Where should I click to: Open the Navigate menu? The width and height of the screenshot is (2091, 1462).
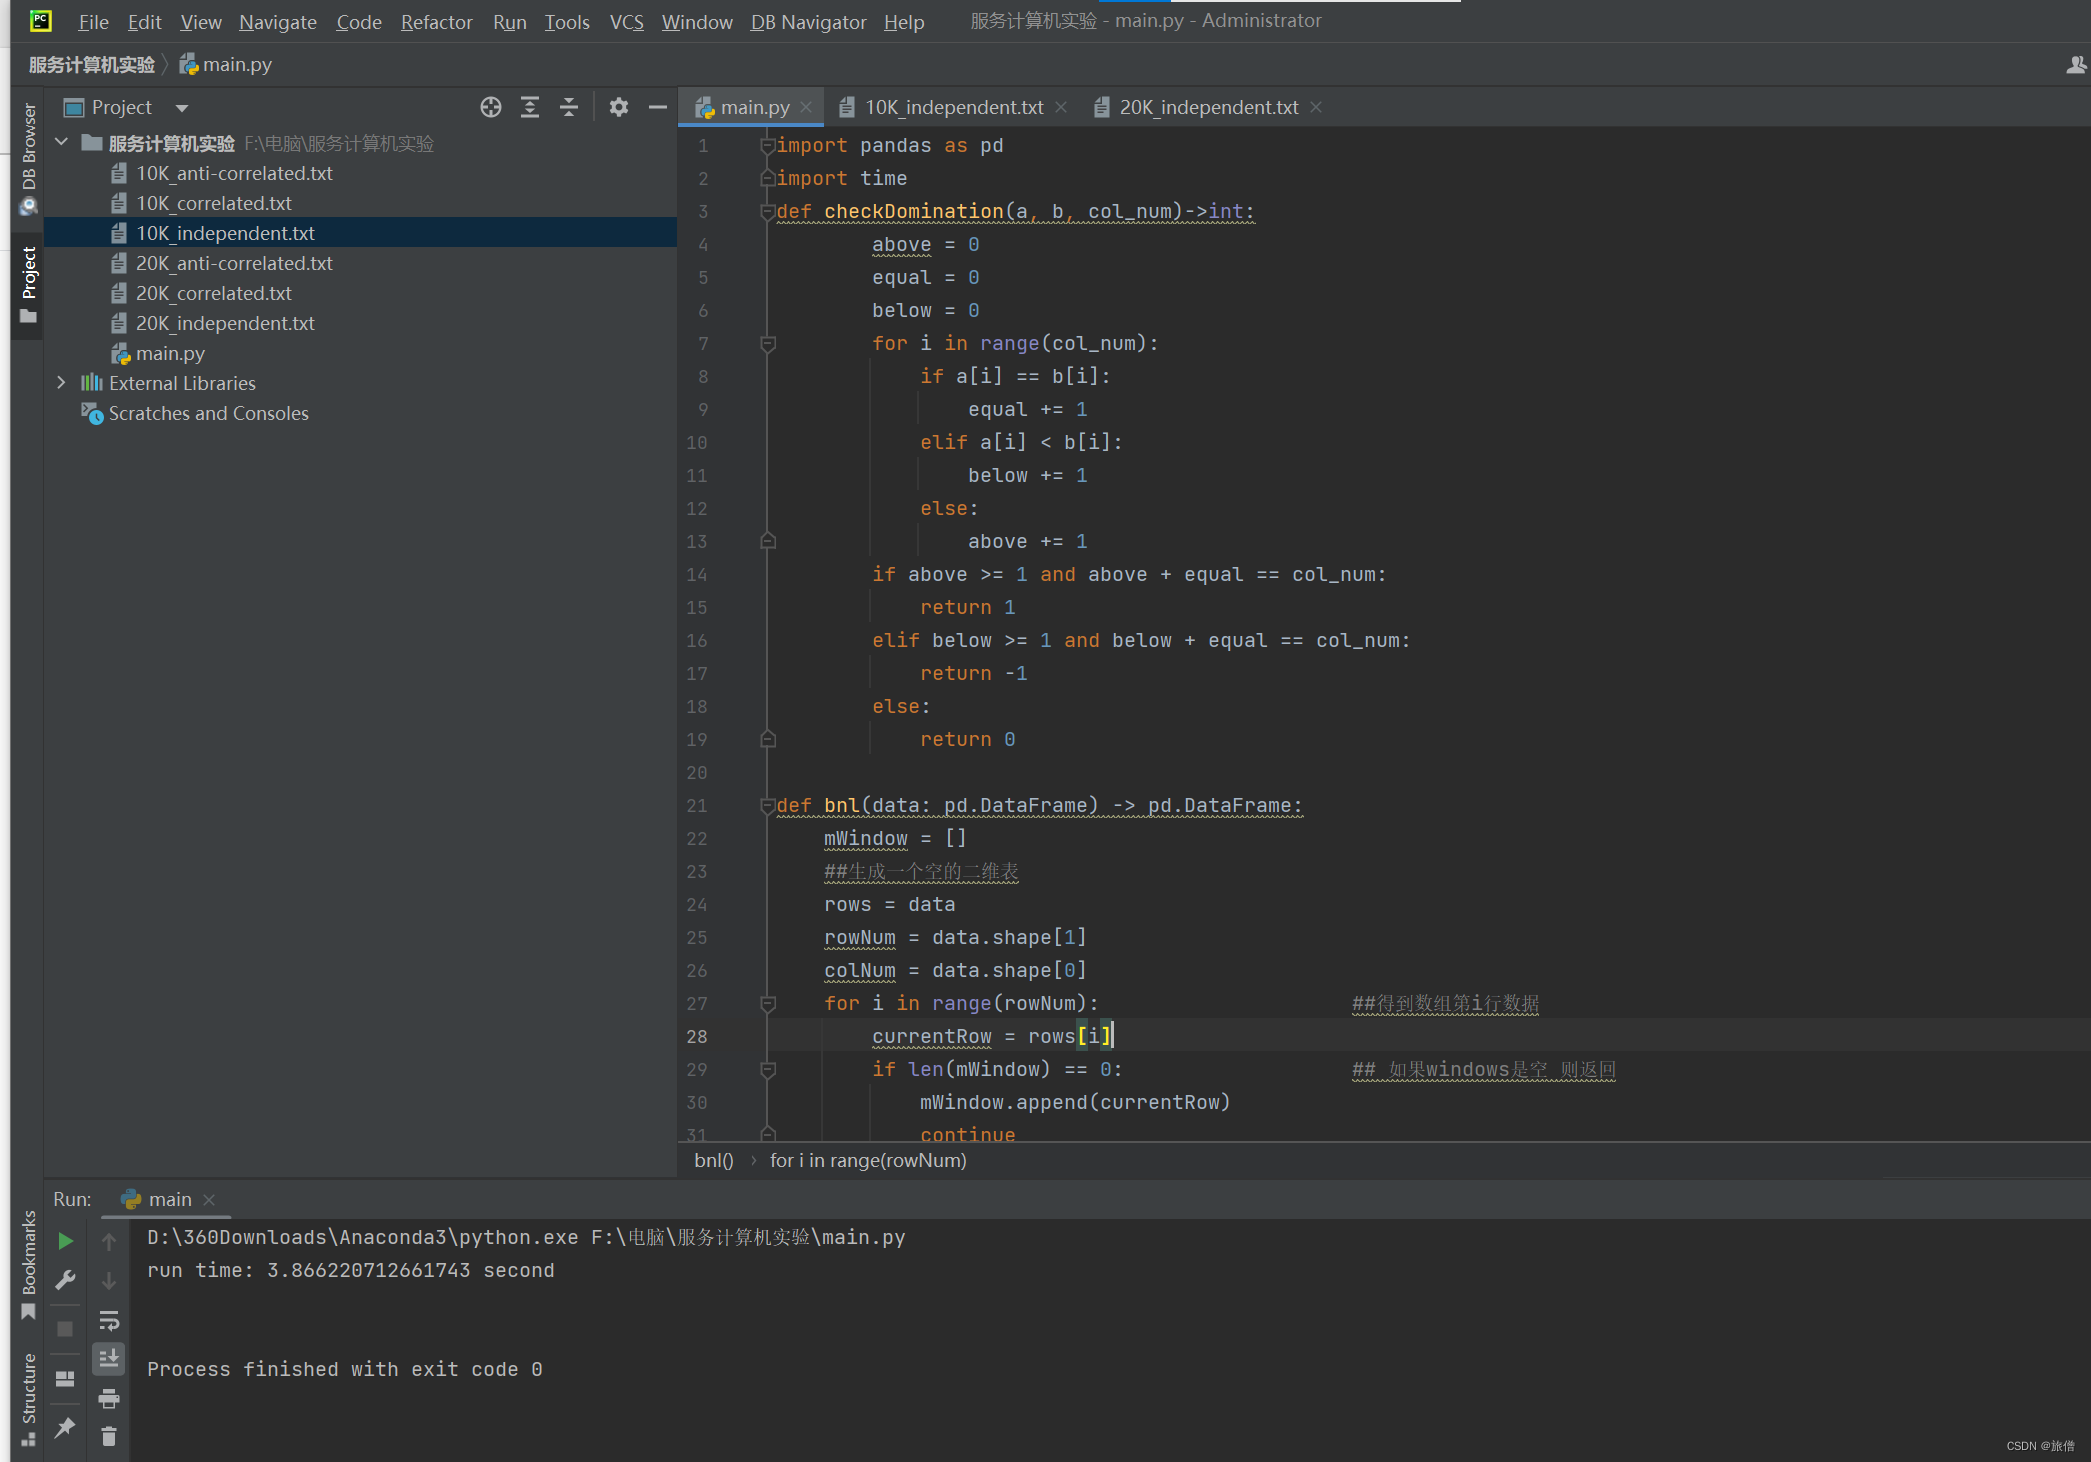(x=278, y=22)
